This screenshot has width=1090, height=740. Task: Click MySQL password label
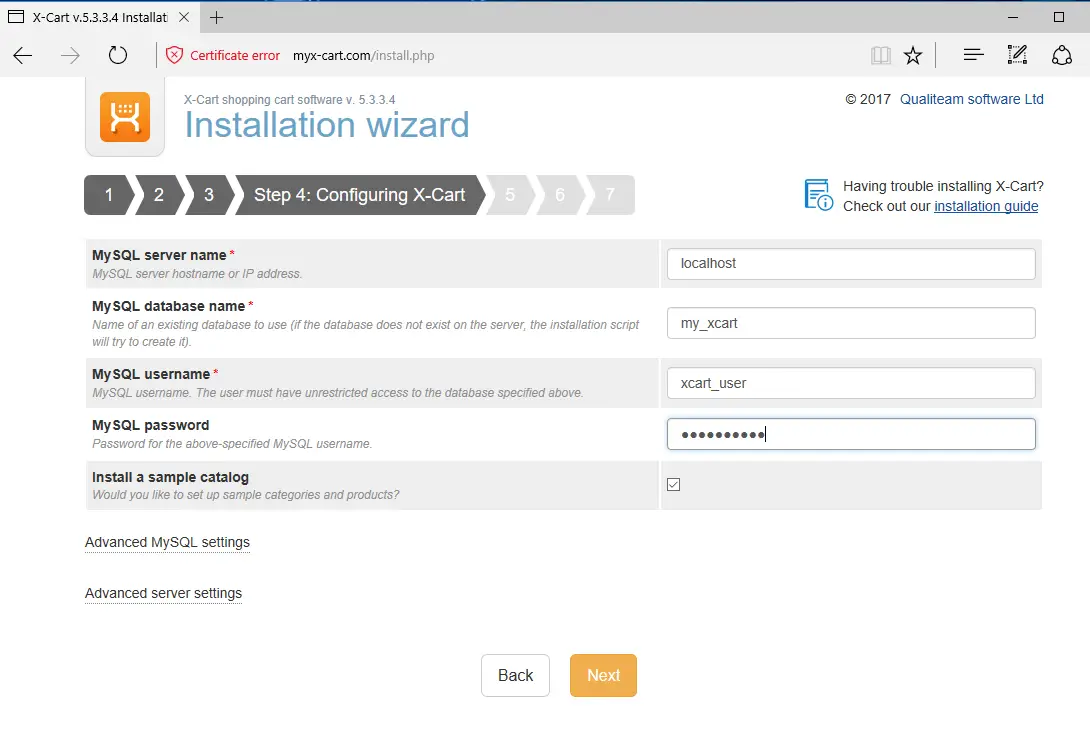pyautogui.click(x=150, y=425)
